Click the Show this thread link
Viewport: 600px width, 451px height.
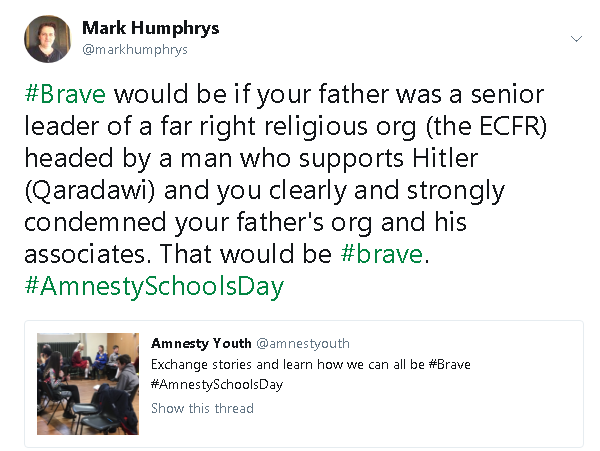(202, 408)
